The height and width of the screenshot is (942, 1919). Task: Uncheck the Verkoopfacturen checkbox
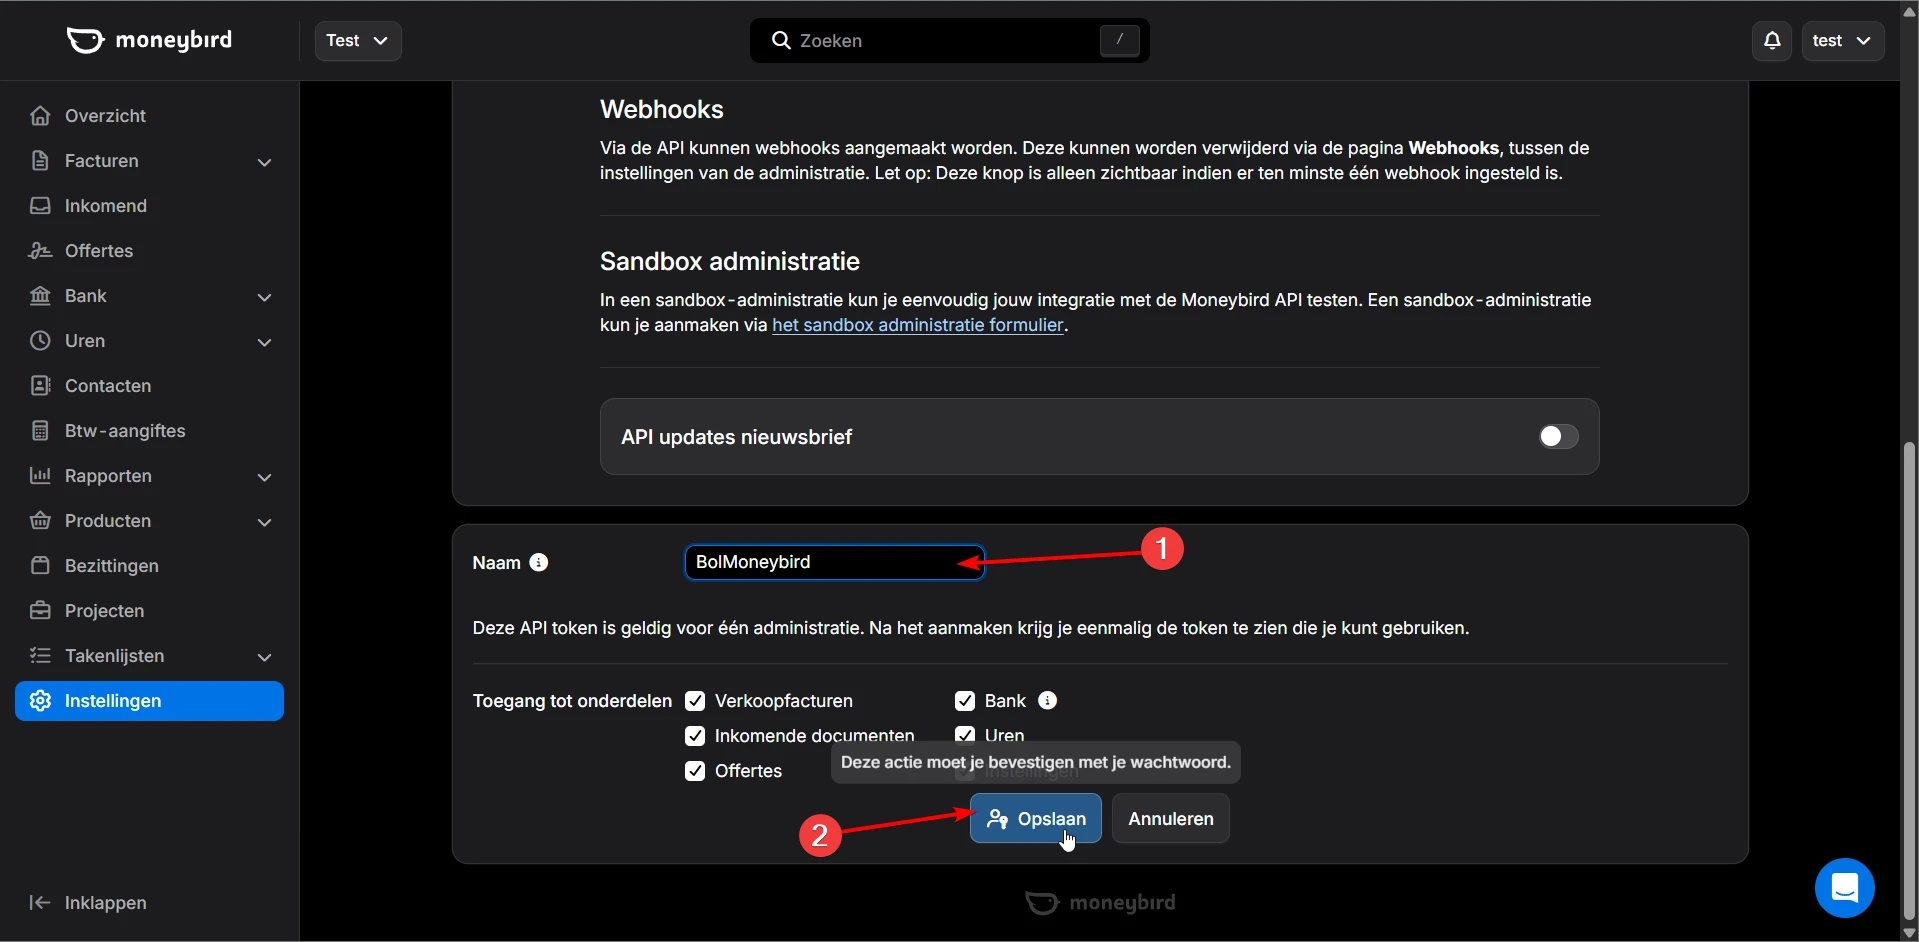695,701
